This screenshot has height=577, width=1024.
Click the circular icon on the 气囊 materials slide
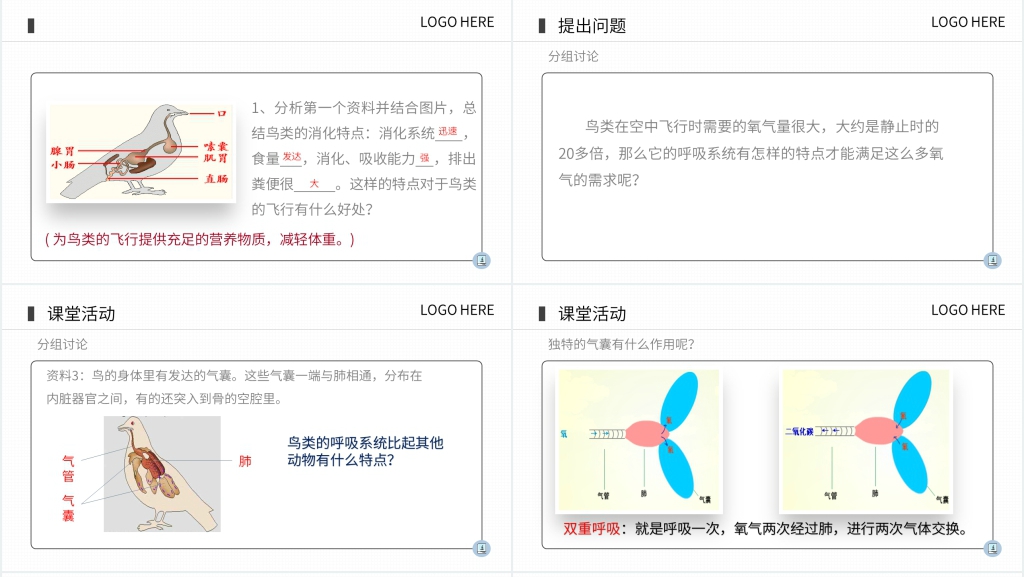(x=482, y=548)
